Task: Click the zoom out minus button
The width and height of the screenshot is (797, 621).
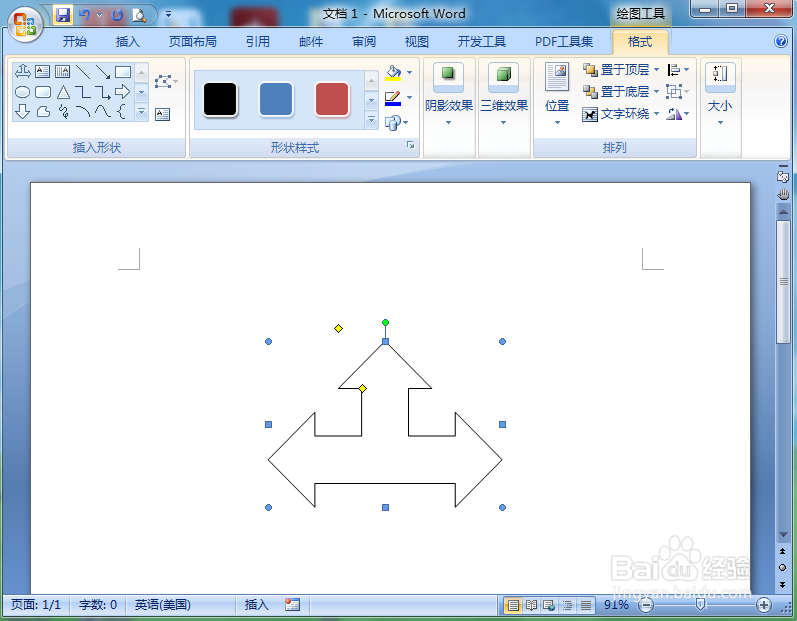Action: click(x=646, y=605)
